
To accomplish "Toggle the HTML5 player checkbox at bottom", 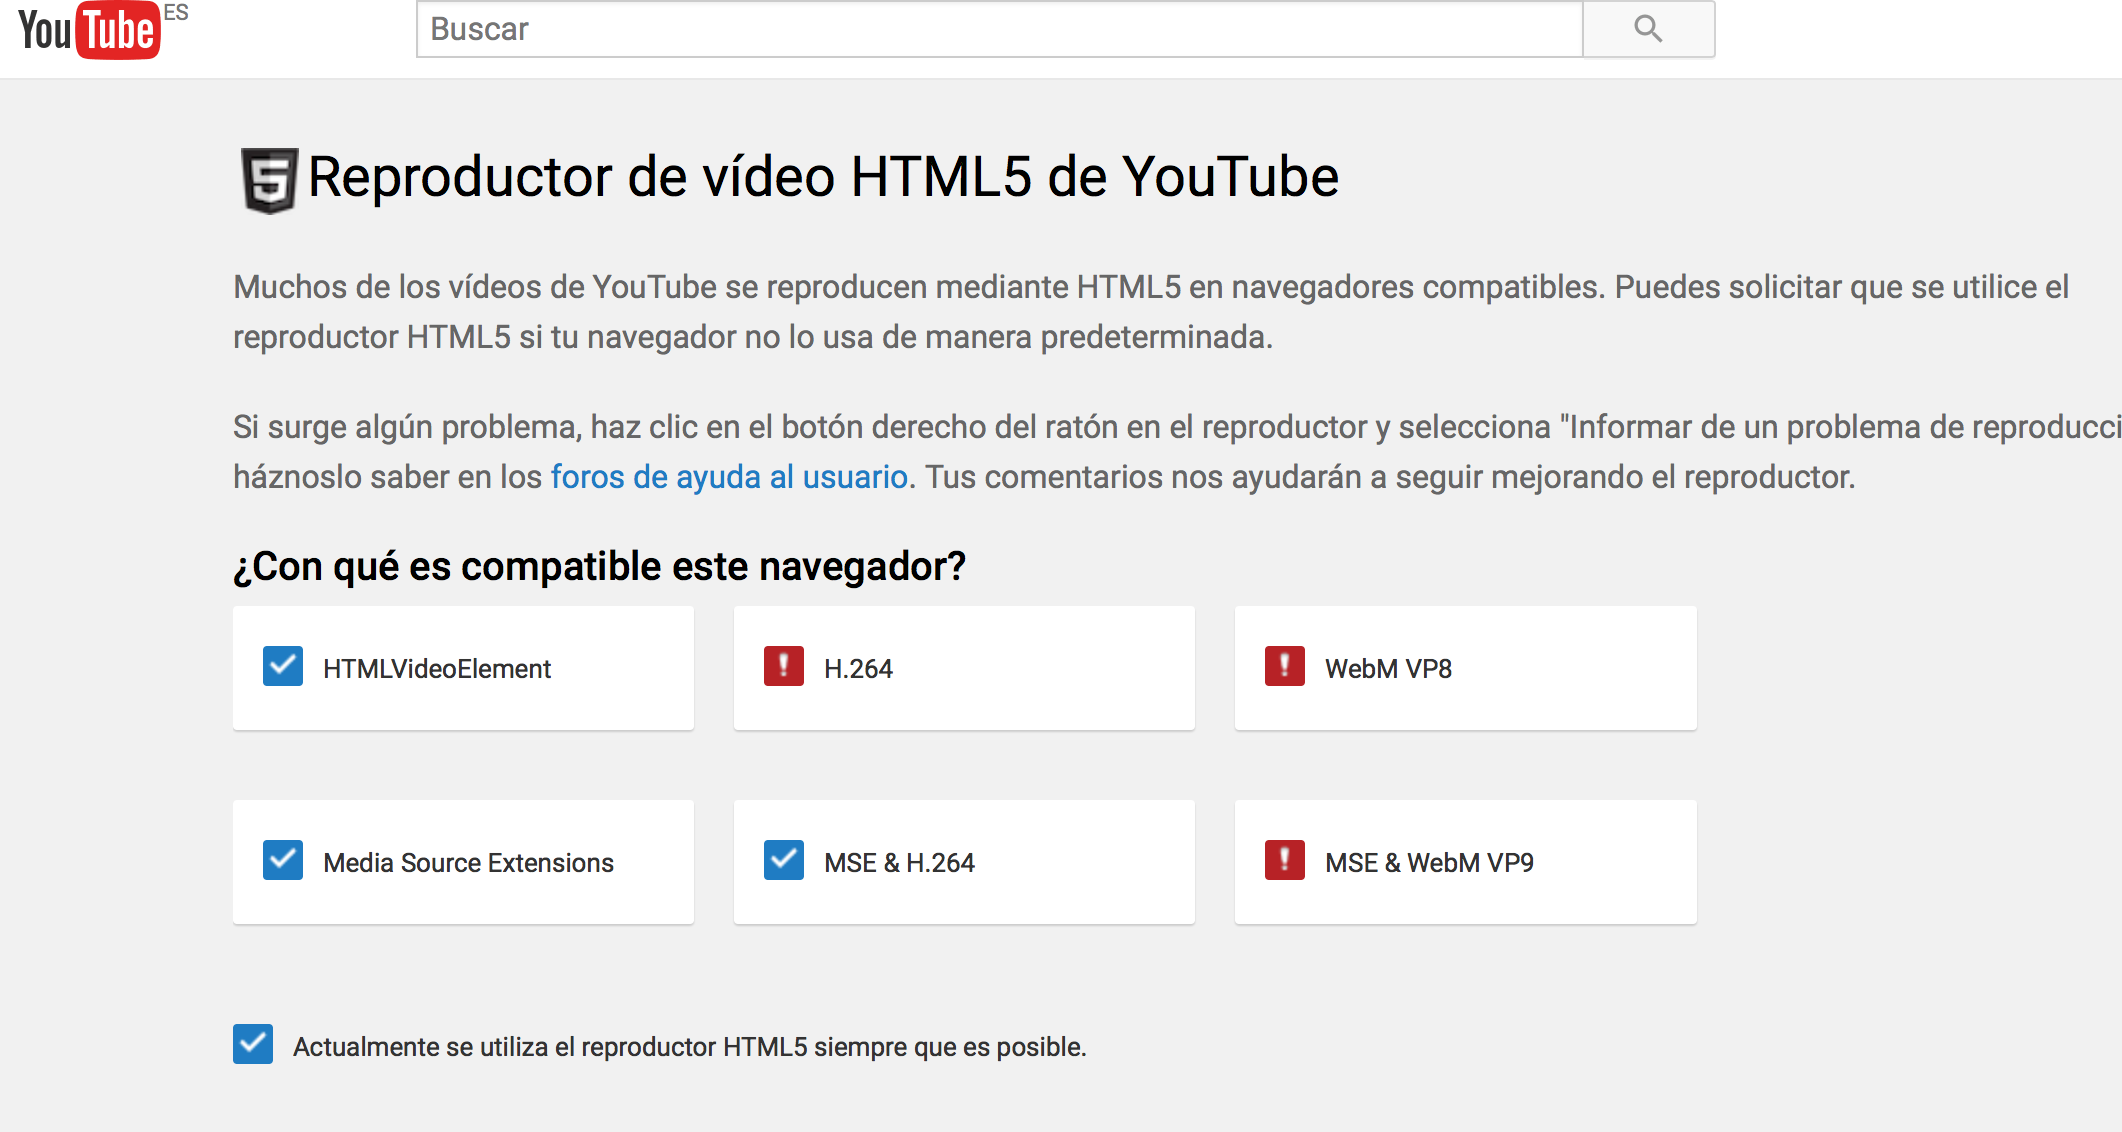I will click(253, 1044).
